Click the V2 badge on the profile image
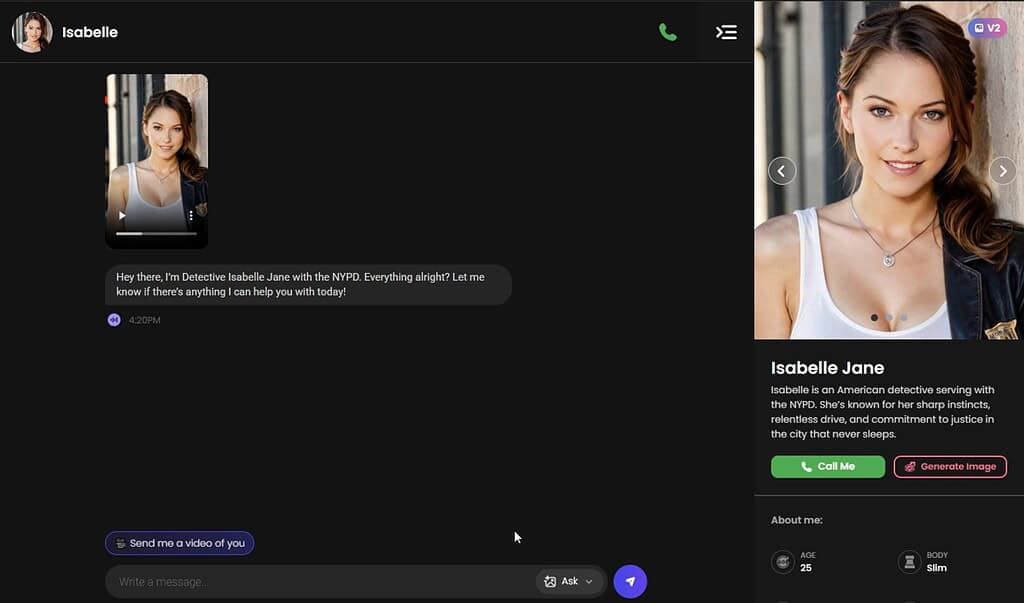 [x=987, y=28]
